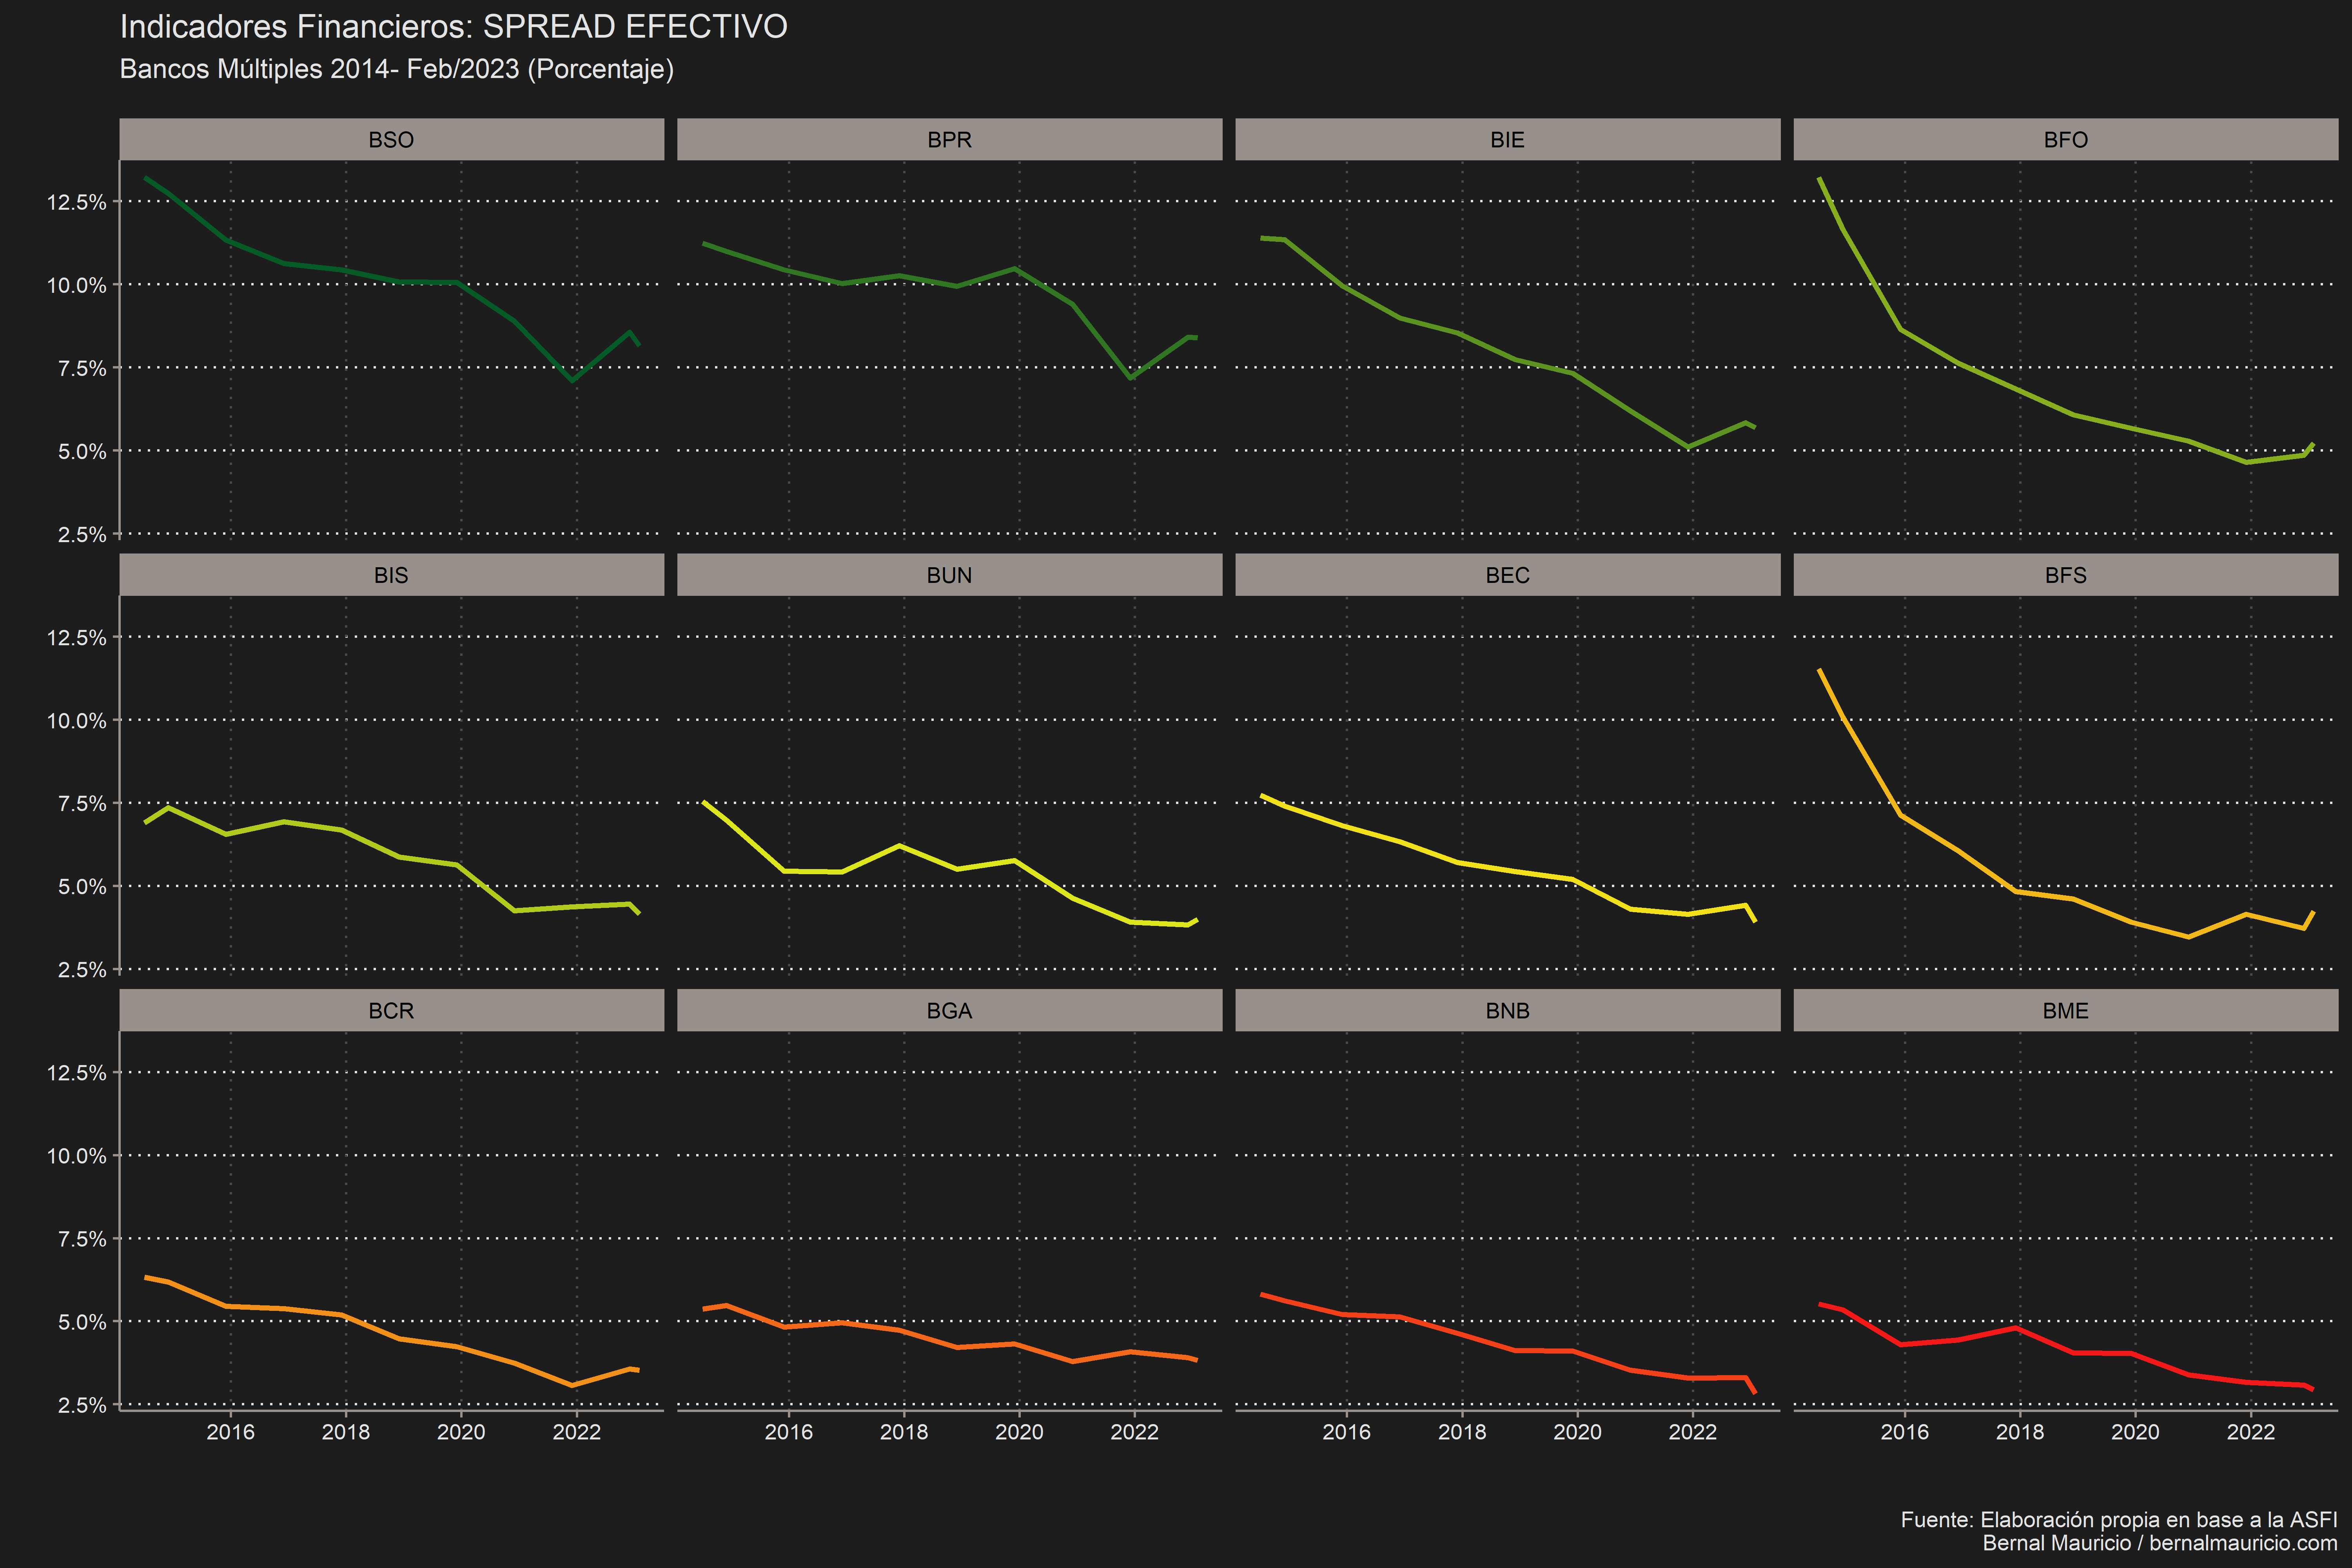2352x1568 pixels.
Task: Click the 12.5% y-axis label of BSO row
Action: point(76,202)
